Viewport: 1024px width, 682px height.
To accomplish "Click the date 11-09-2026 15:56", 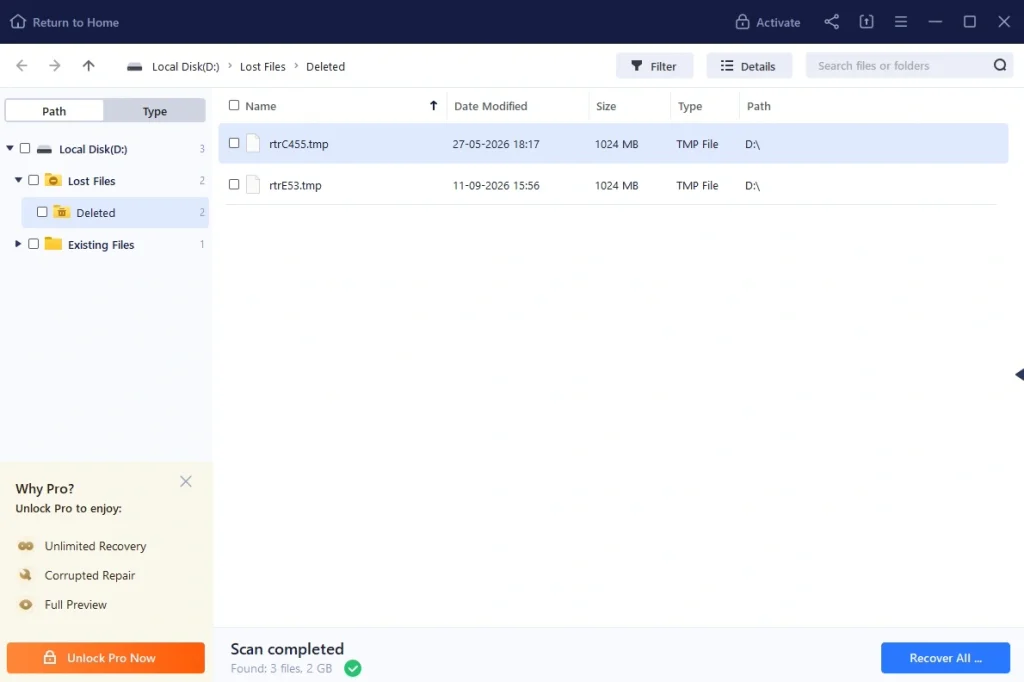I will [x=496, y=186].
